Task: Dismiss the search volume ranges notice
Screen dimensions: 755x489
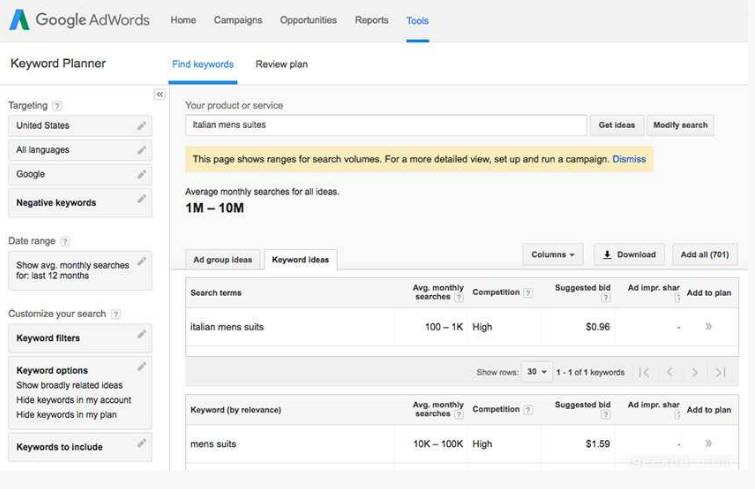Action: click(629, 159)
